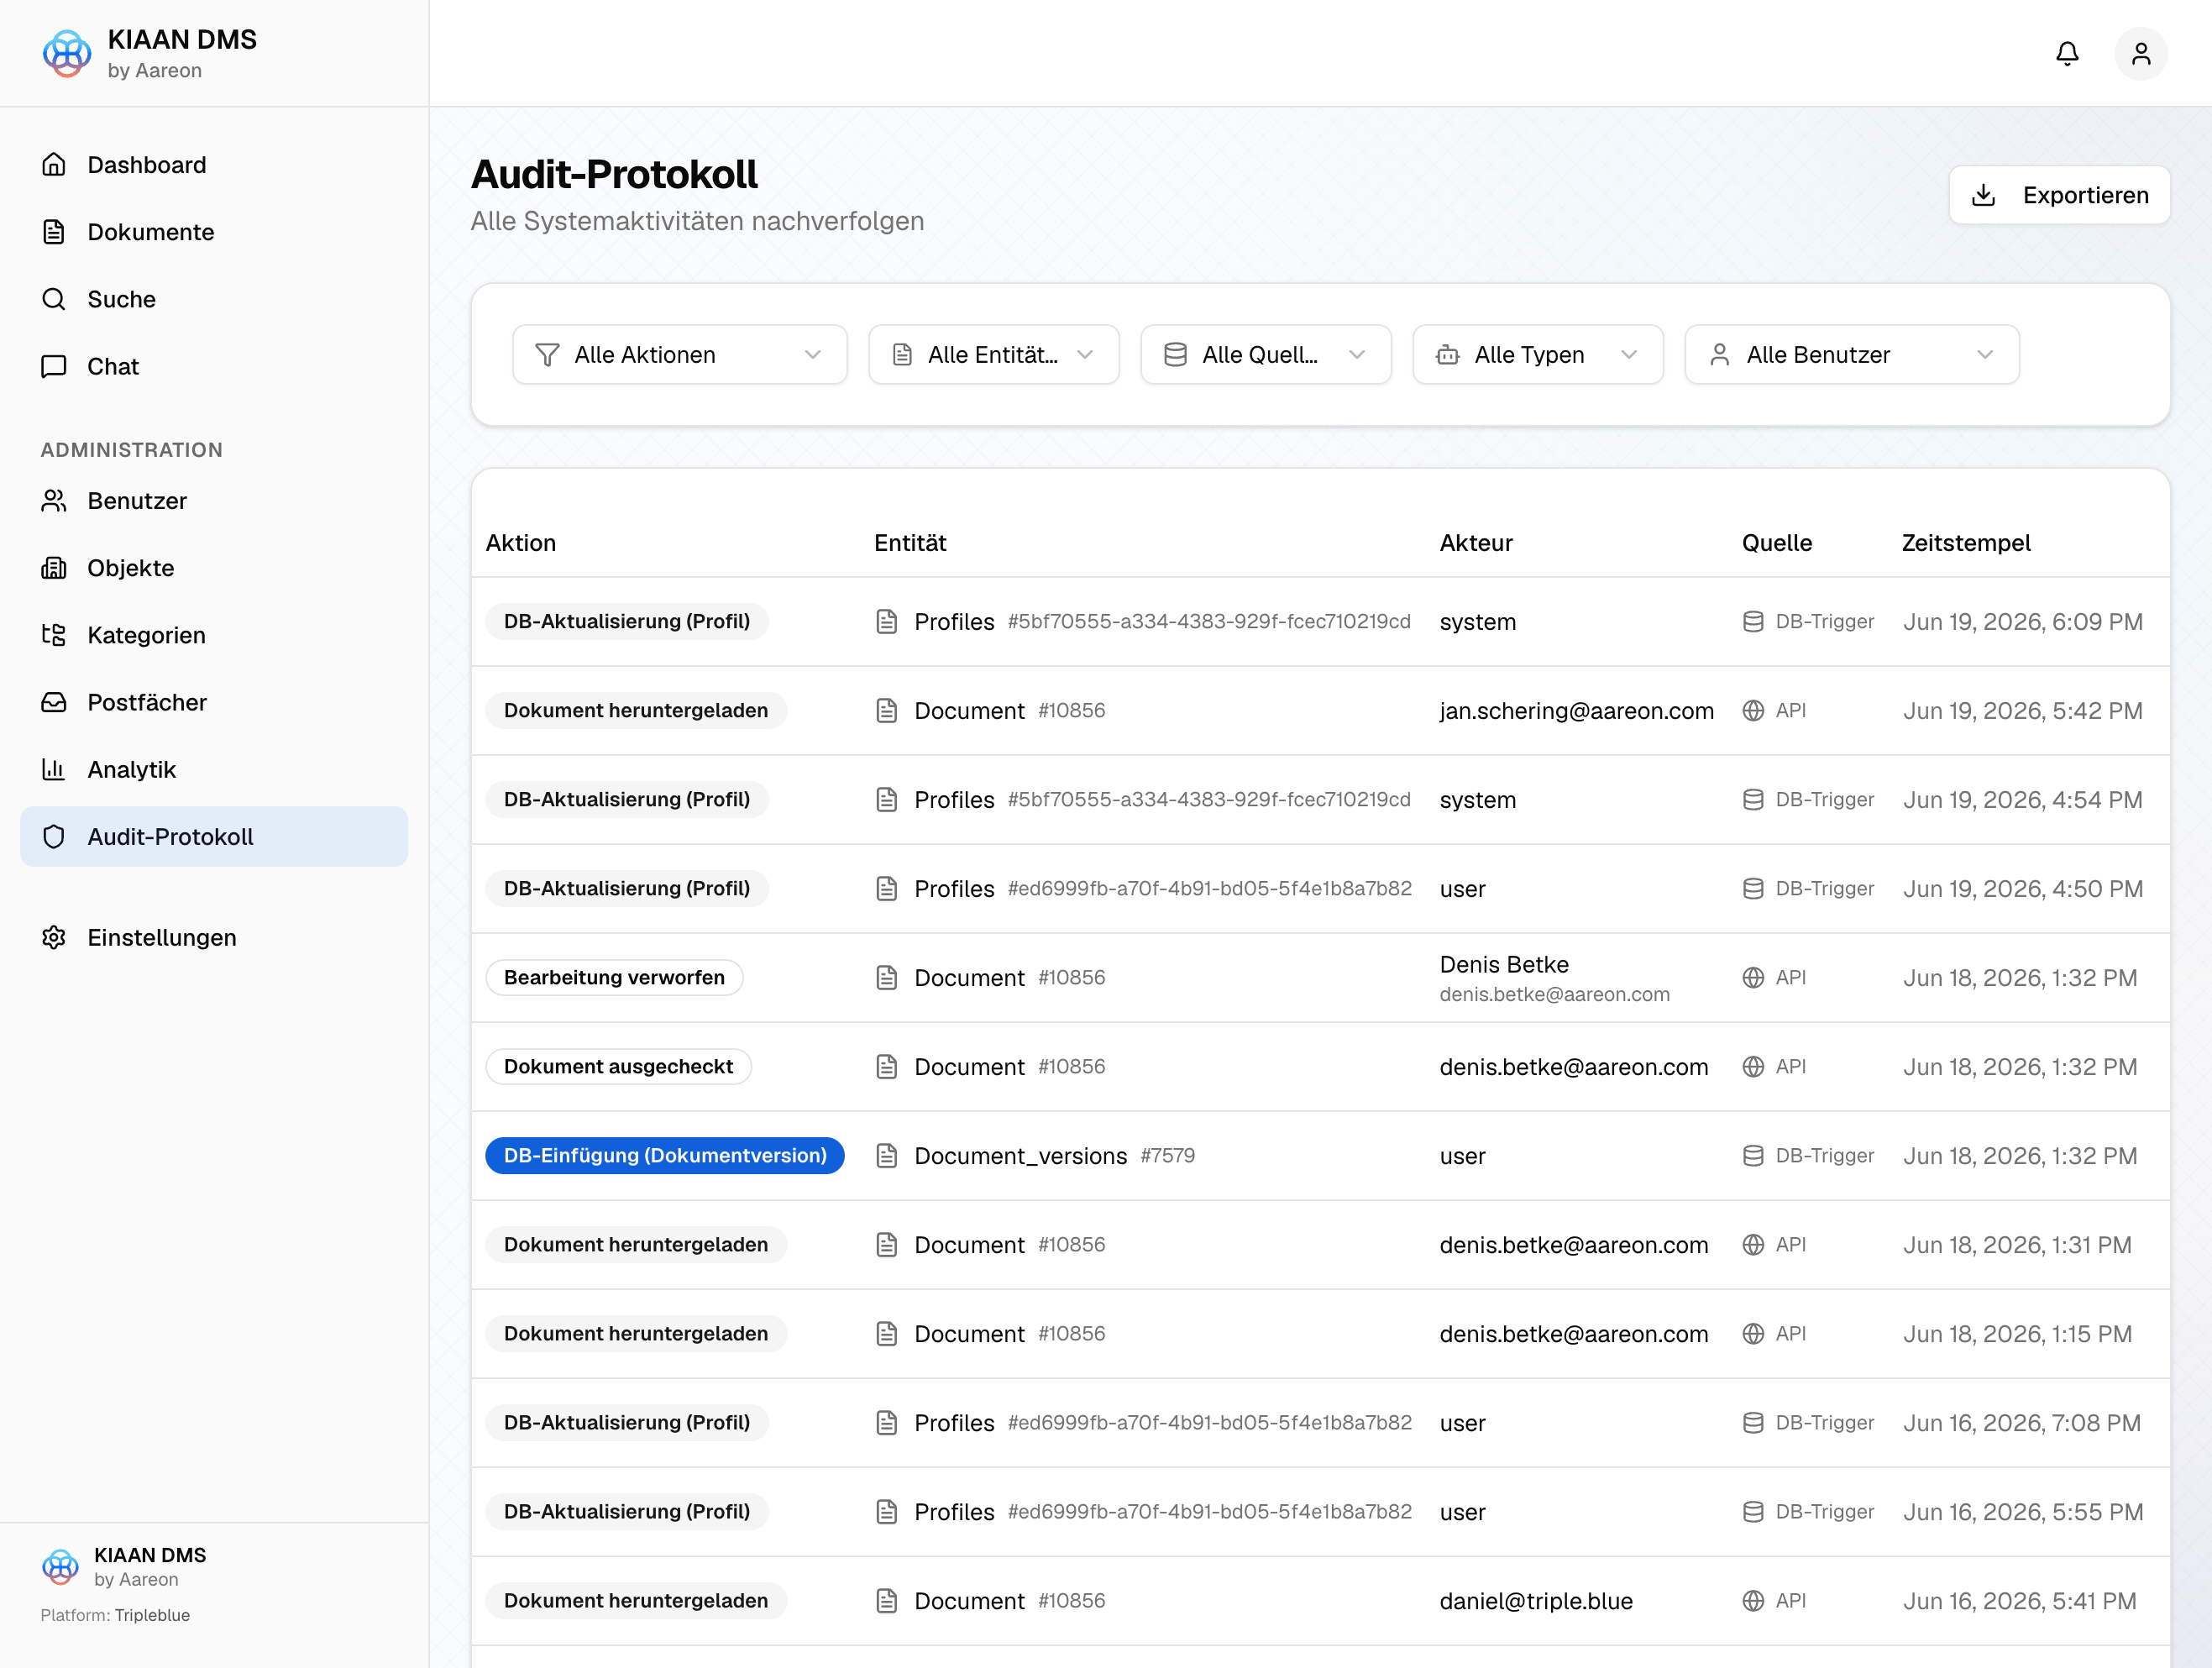Viewport: 2212px width, 1668px height.
Task: Open the Alle Quellen filter dropdown
Action: [x=1266, y=355]
